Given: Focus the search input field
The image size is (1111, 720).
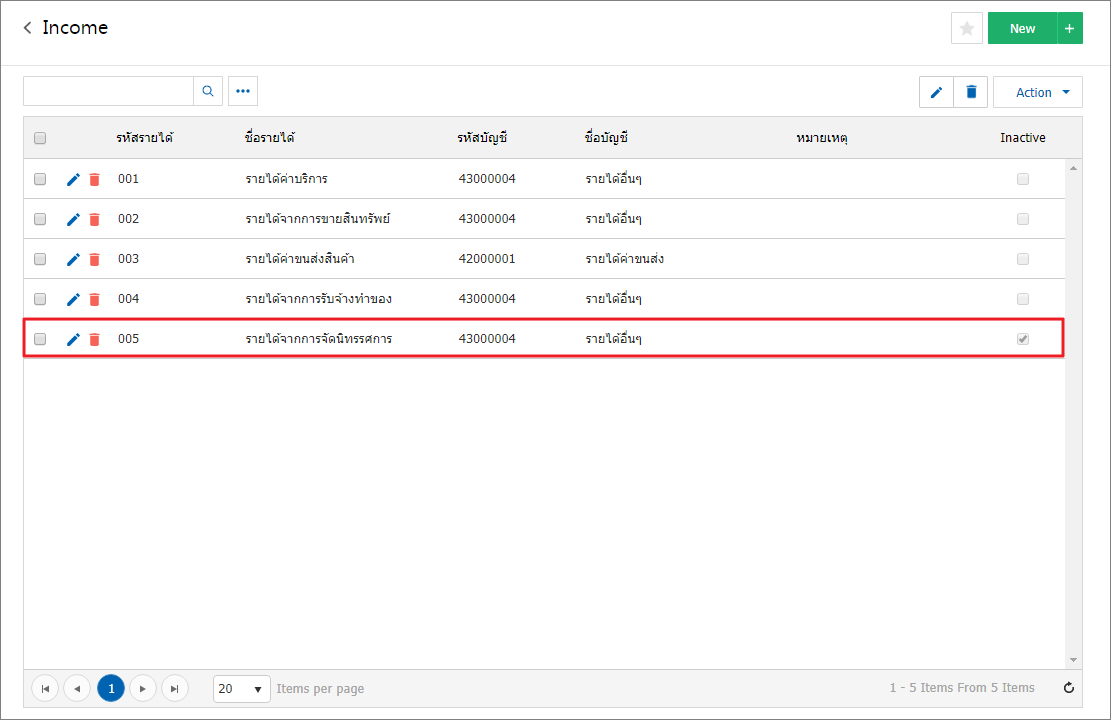Looking at the screenshot, I should [108, 91].
